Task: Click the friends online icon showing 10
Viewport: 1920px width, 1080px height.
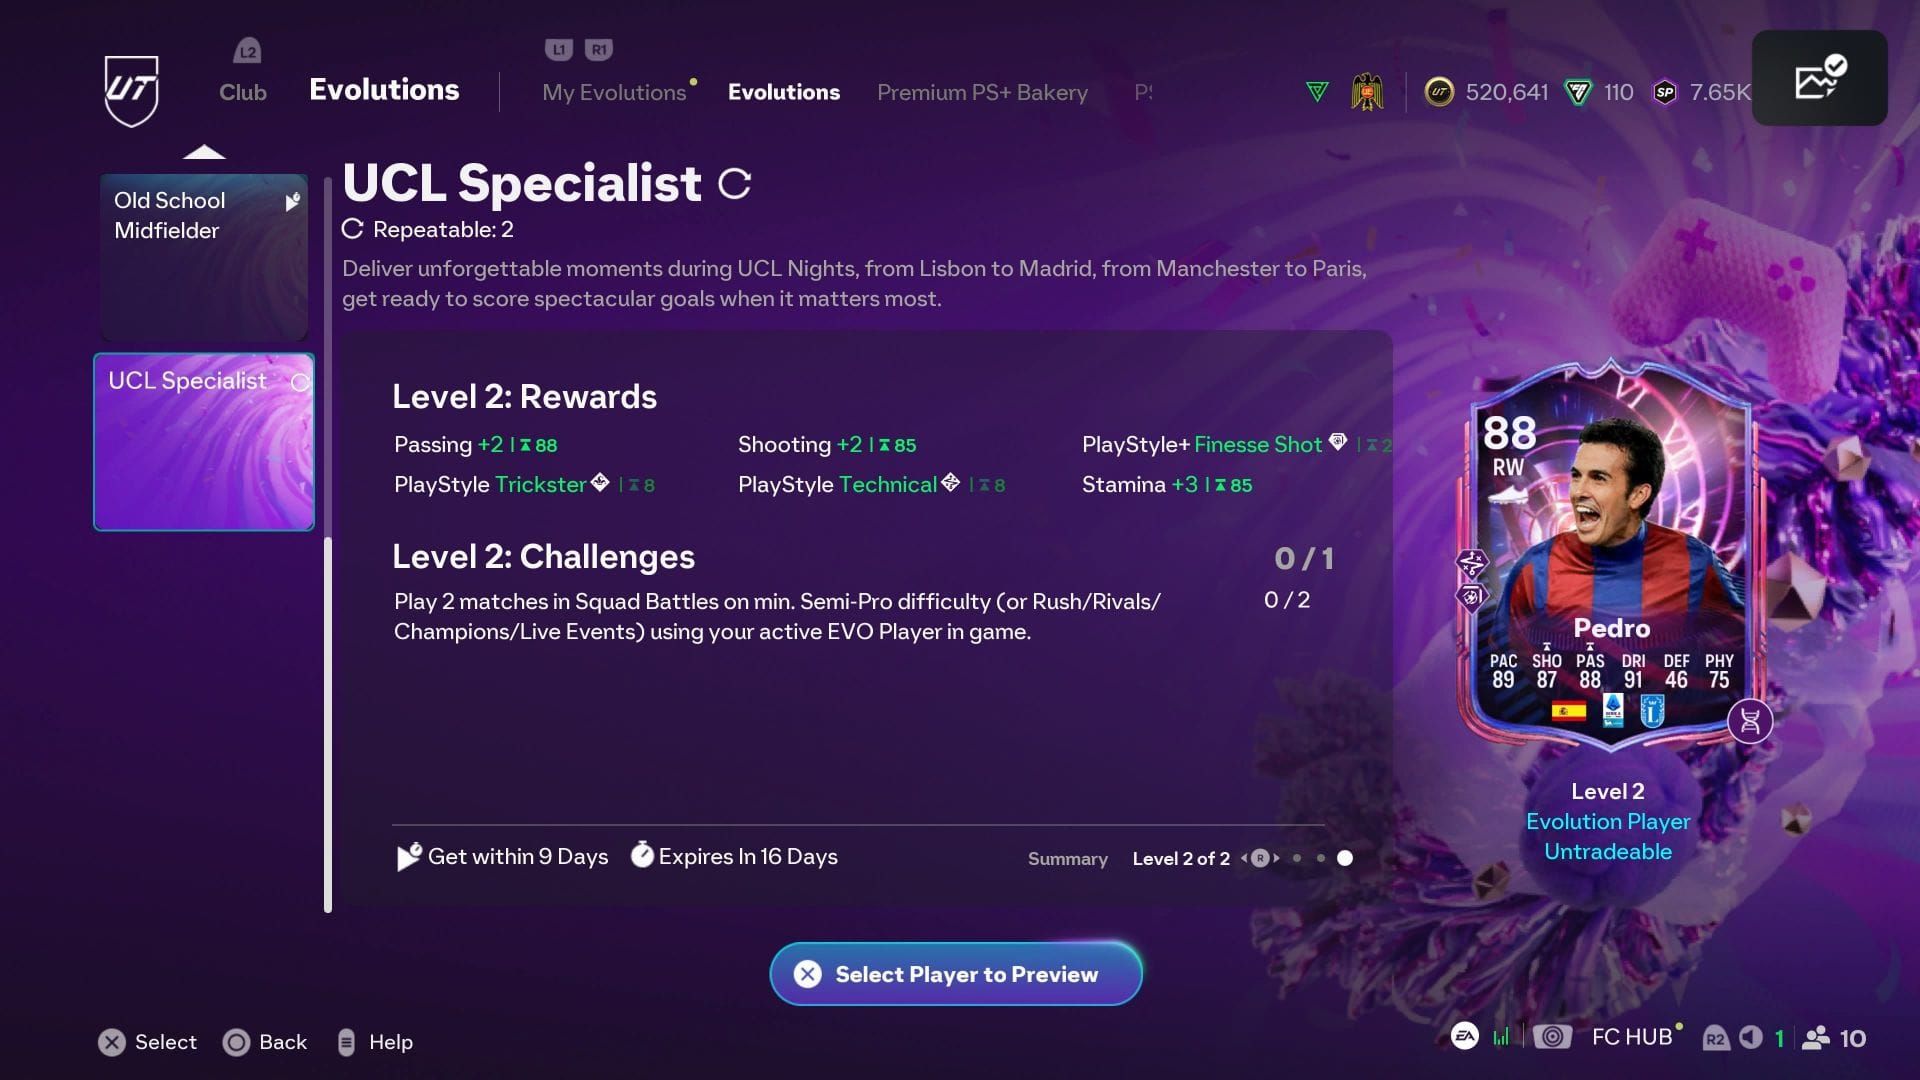Action: (x=1815, y=1038)
